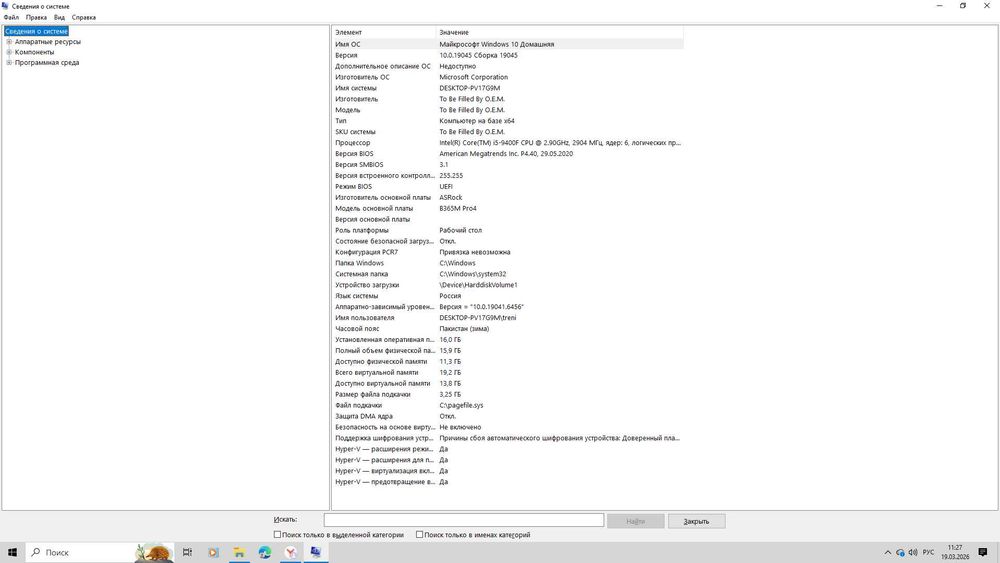Viewport: 1000px width, 563px height.
Task: Select Сведения о системе tree root
Action: pos(36,31)
